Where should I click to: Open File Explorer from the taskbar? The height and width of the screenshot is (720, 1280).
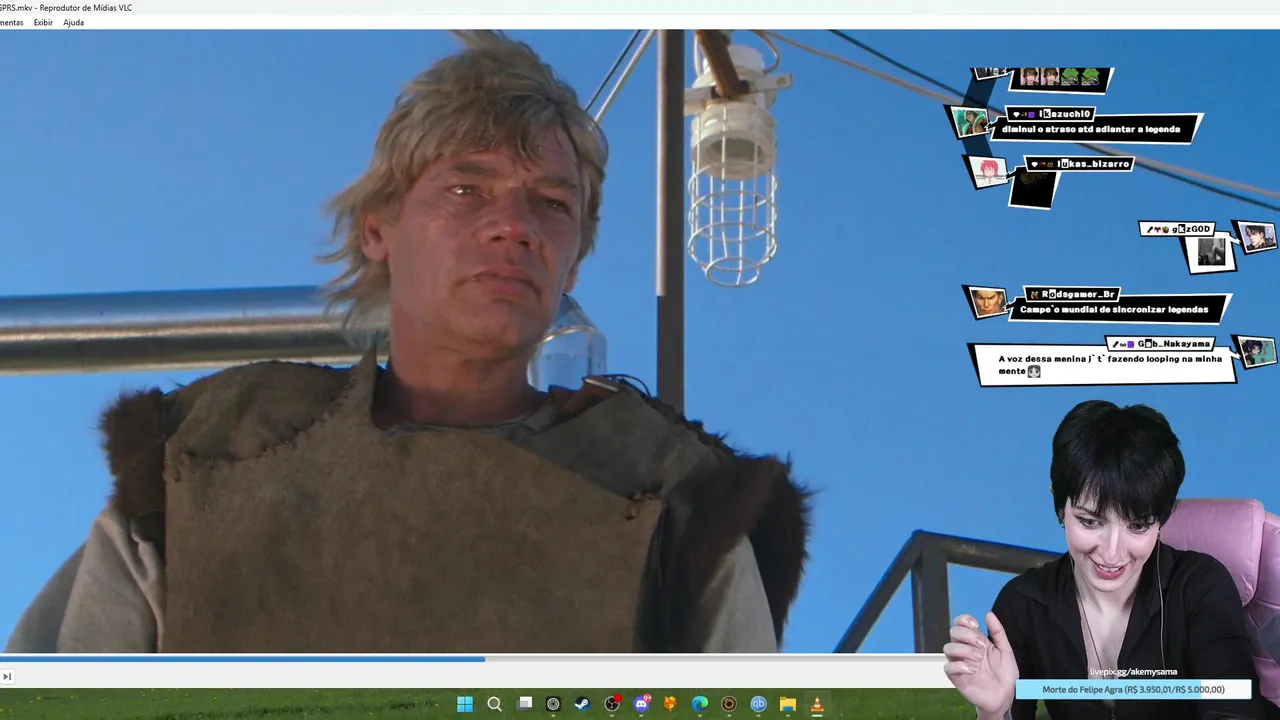pyautogui.click(x=788, y=704)
